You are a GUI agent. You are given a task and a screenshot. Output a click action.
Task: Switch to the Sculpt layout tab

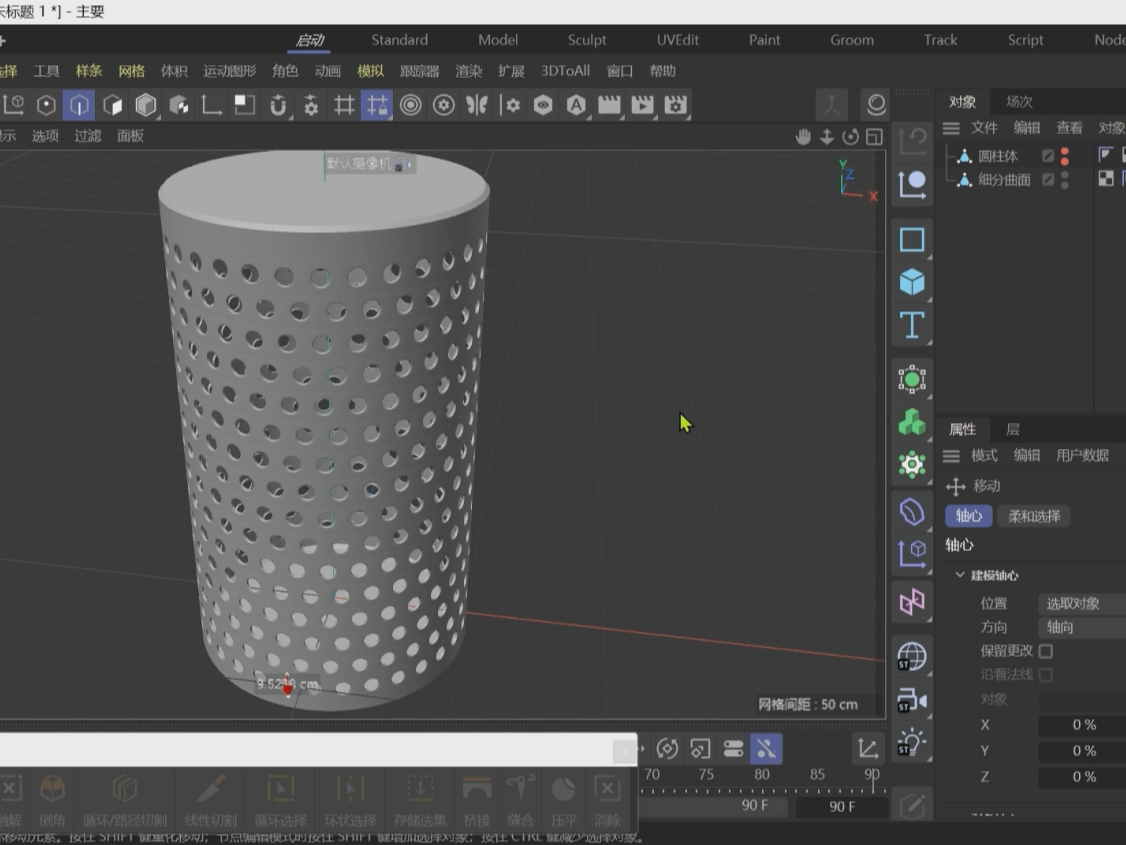pos(587,40)
